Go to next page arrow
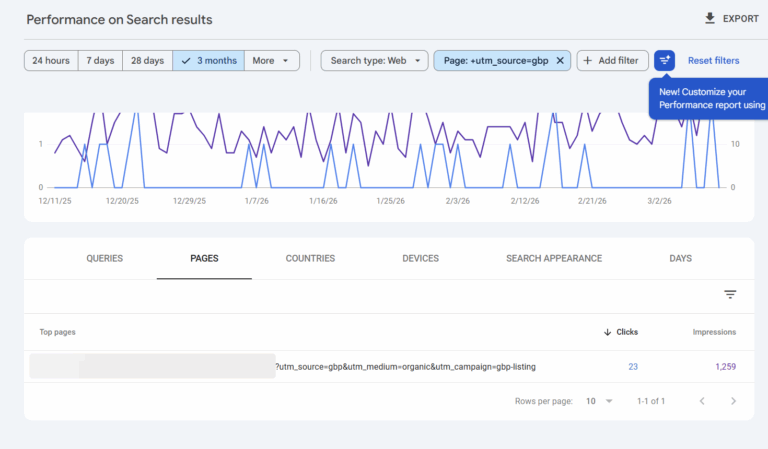 click(x=733, y=401)
